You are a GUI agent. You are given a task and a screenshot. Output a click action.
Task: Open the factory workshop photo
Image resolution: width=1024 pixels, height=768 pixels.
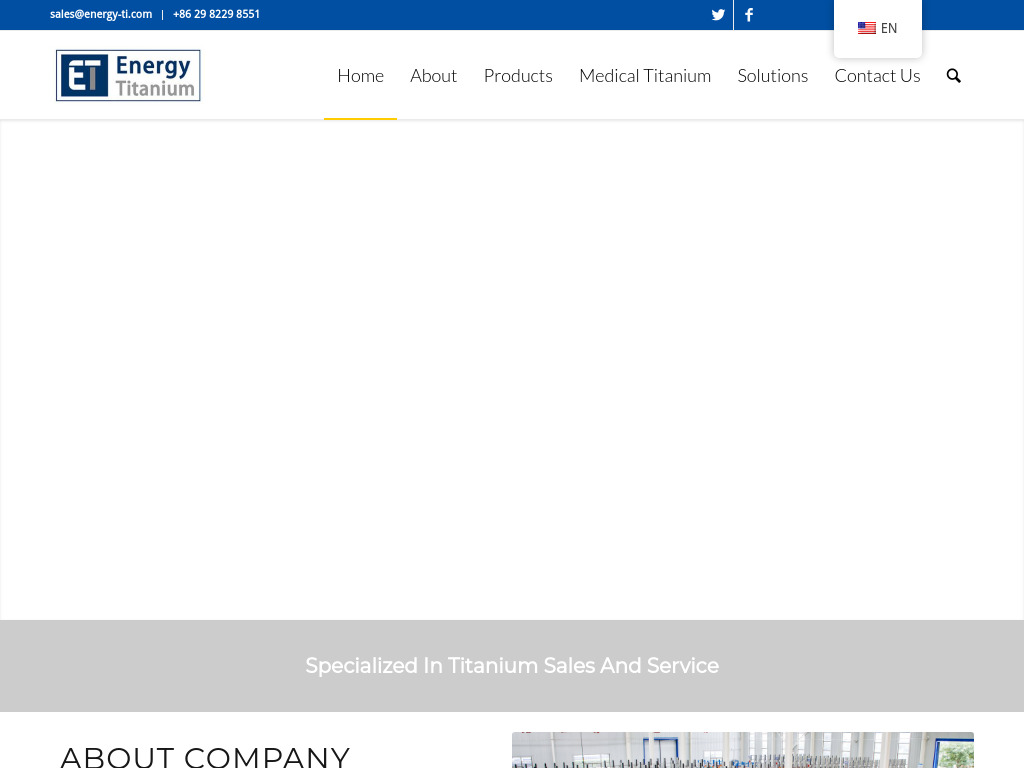click(743, 750)
